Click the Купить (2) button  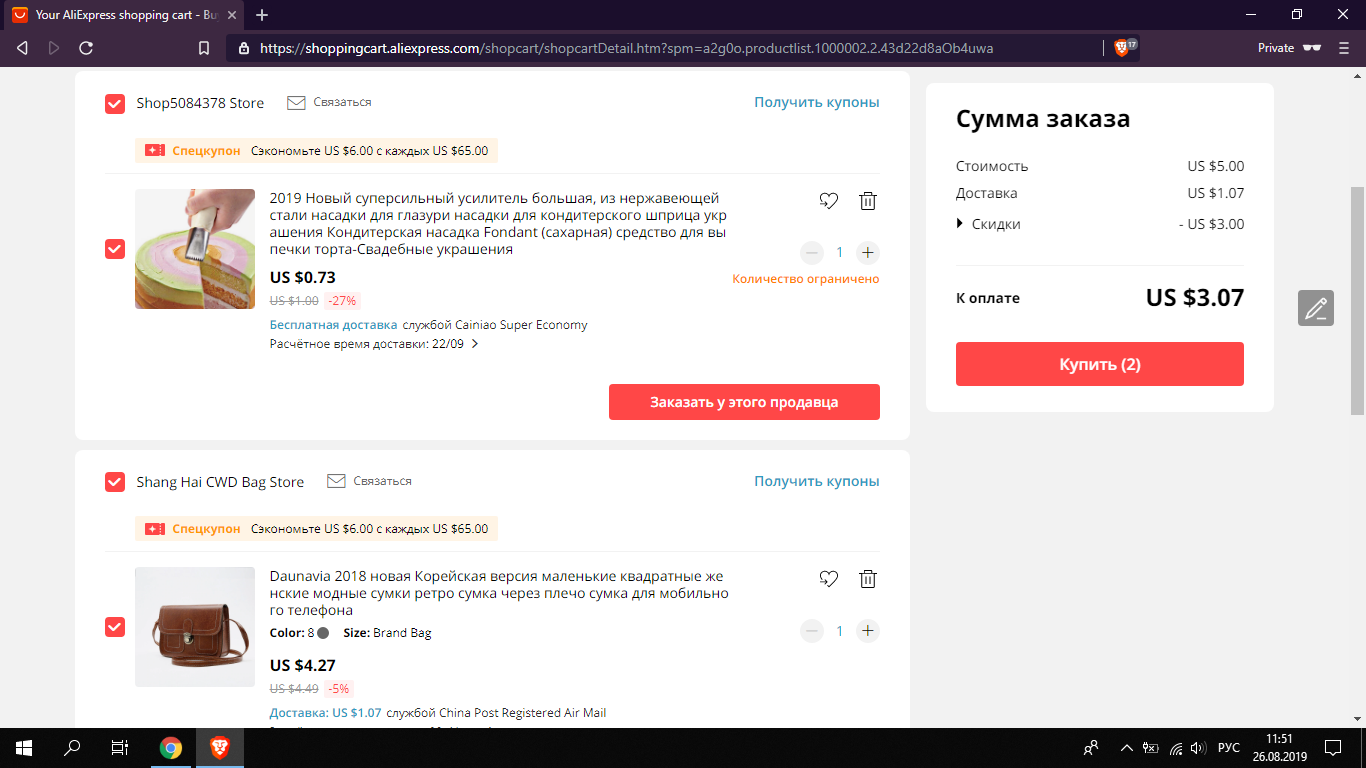tap(1100, 364)
